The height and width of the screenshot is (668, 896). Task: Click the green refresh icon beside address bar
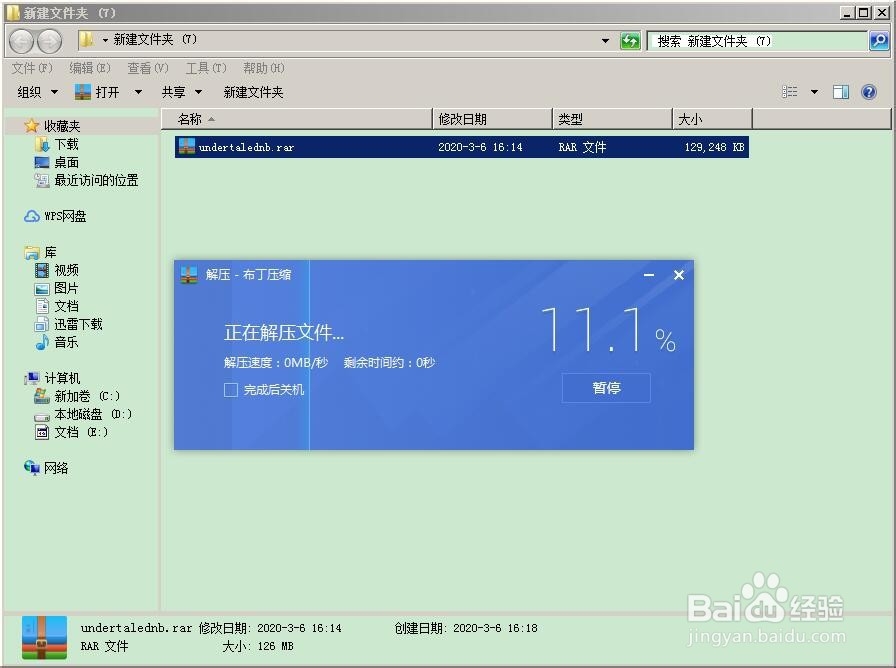click(x=630, y=41)
